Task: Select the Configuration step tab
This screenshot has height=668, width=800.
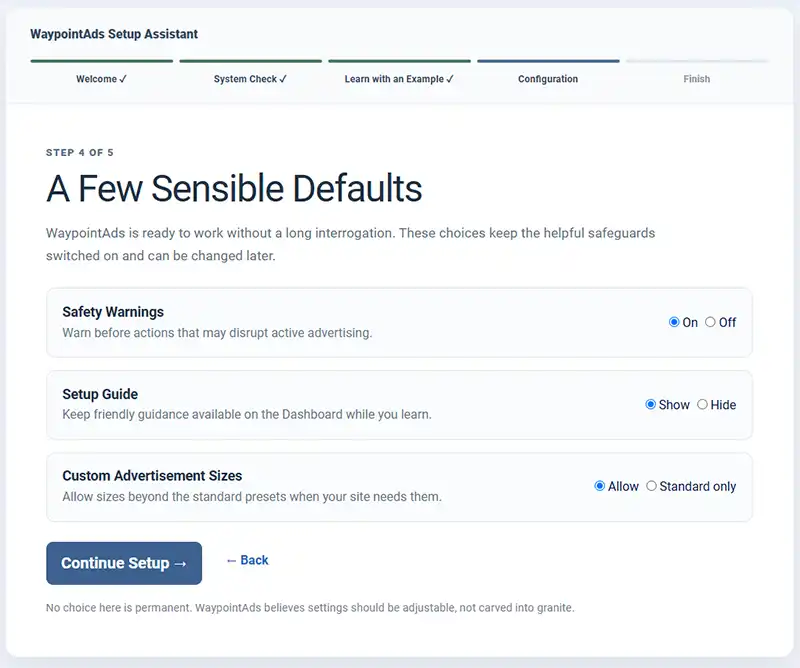Action: coord(548,71)
